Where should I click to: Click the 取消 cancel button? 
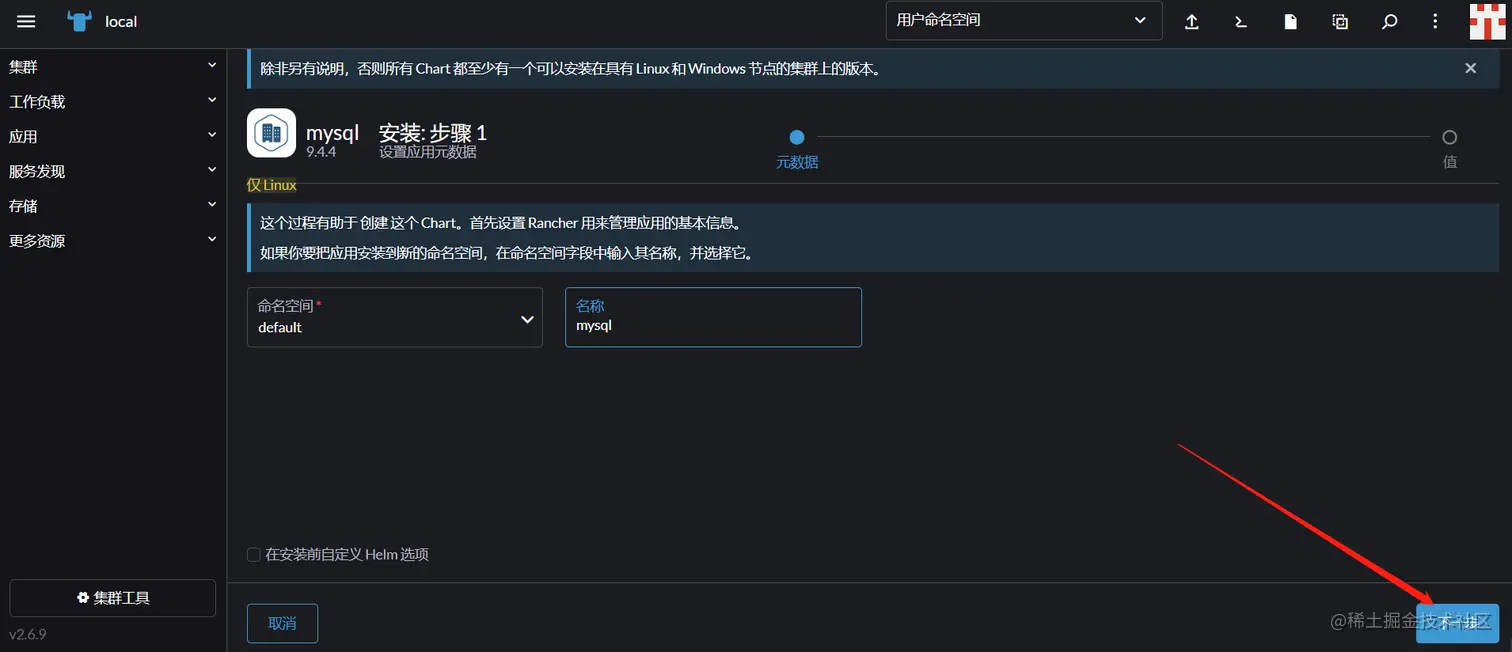click(x=282, y=623)
